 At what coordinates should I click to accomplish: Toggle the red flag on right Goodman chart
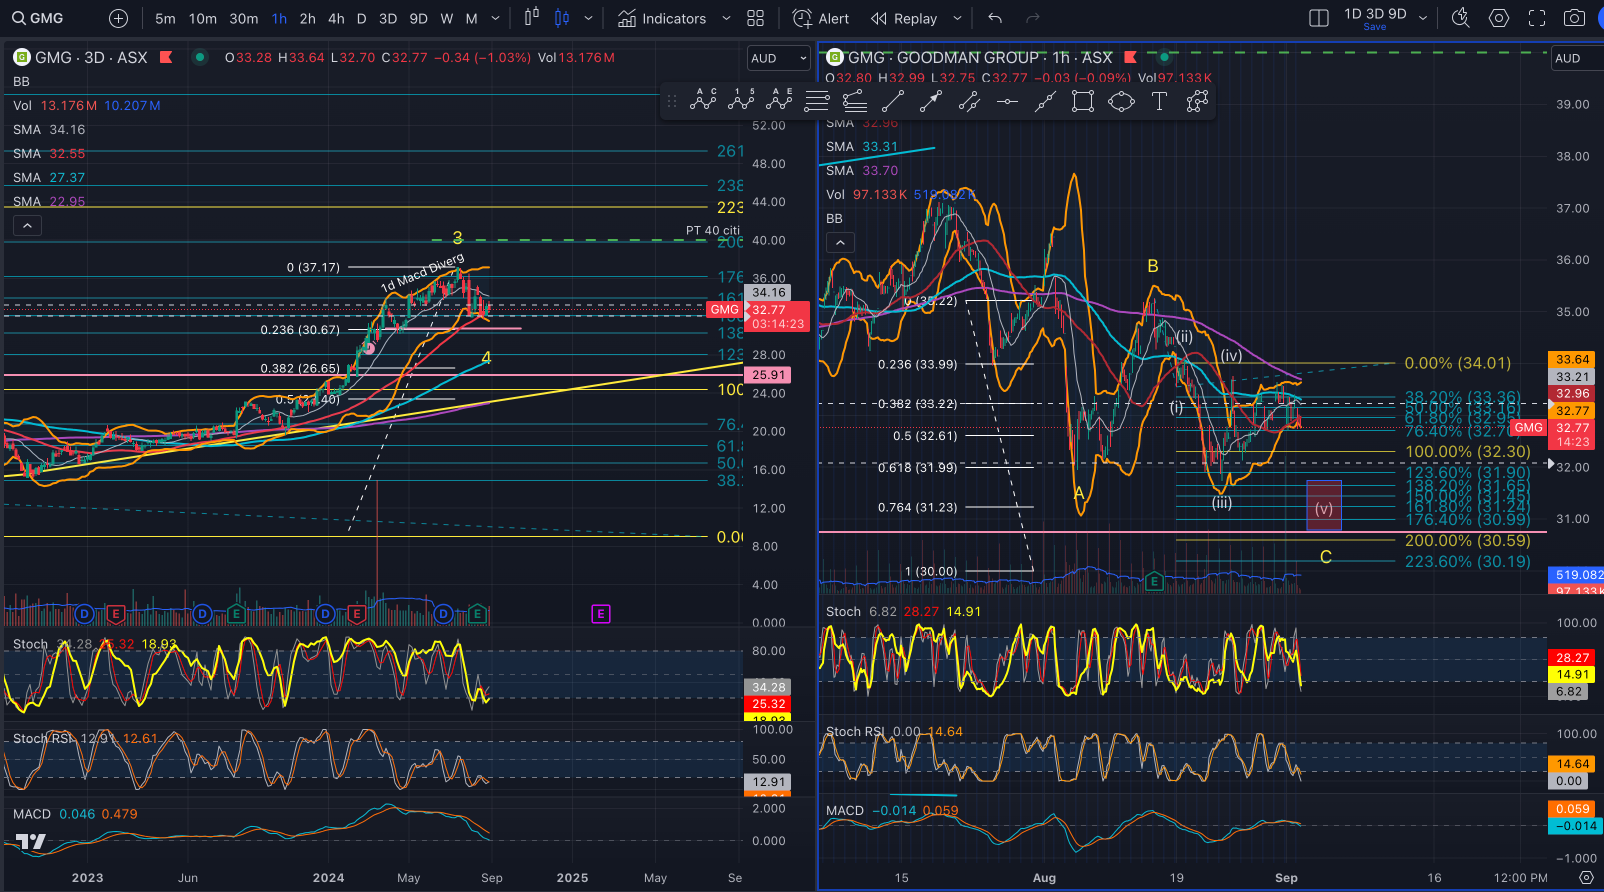tap(1130, 57)
